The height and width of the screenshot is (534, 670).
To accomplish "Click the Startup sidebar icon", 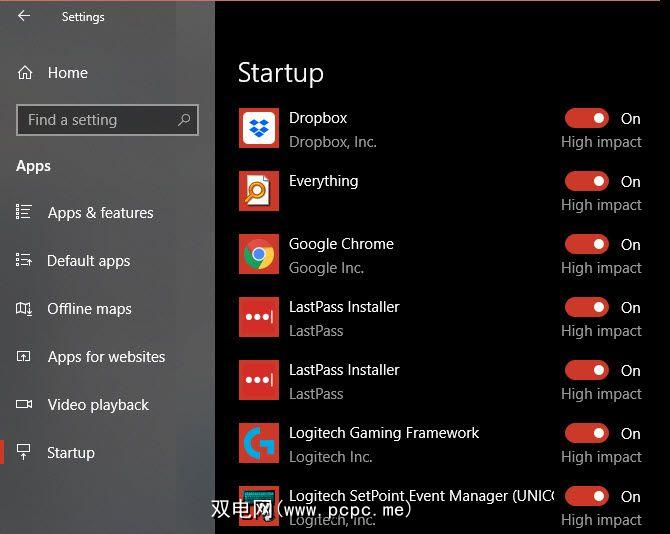I will [x=24, y=452].
